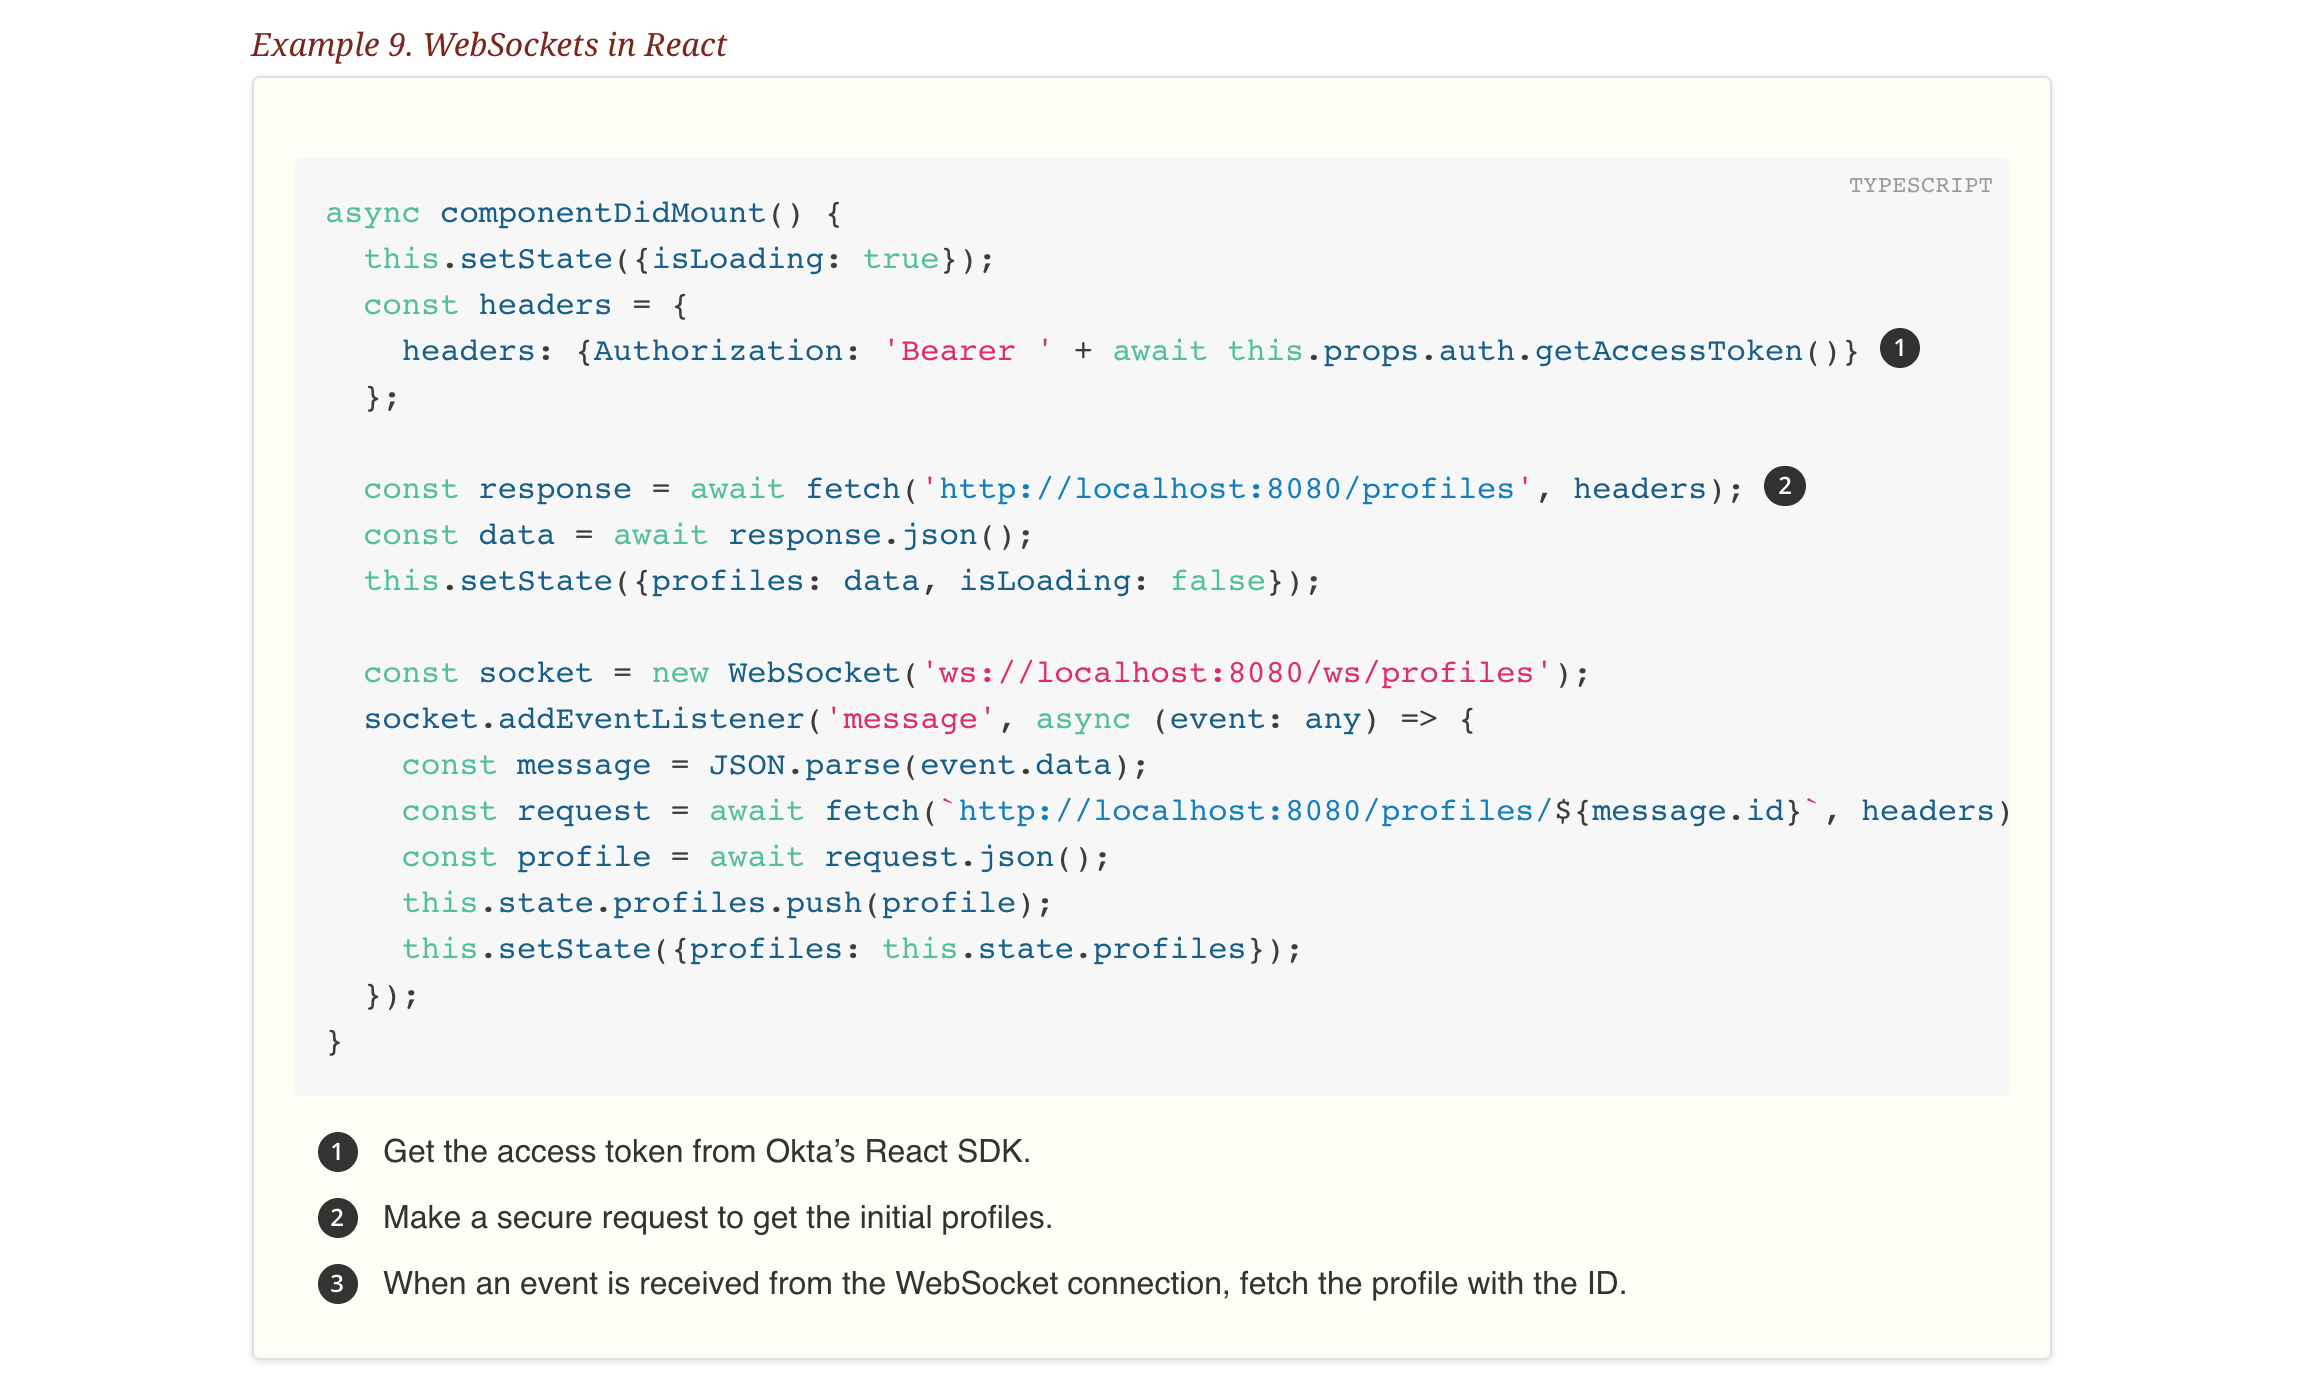Click numbered marker 2 in the explanation list
This screenshot has height=1400, width=2312.
pyautogui.click(x=338, y=1218)
